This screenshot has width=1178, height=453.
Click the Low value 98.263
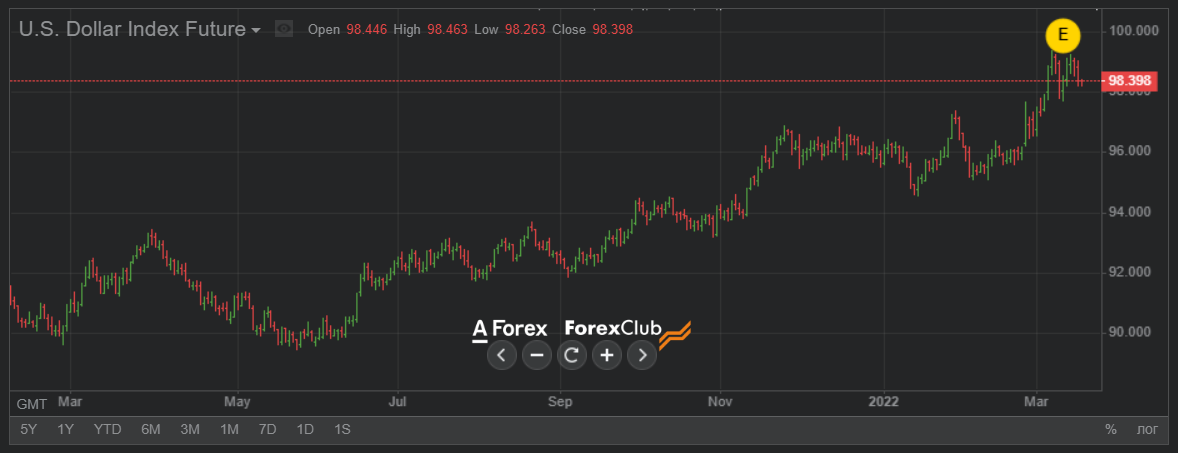(524, 30)
